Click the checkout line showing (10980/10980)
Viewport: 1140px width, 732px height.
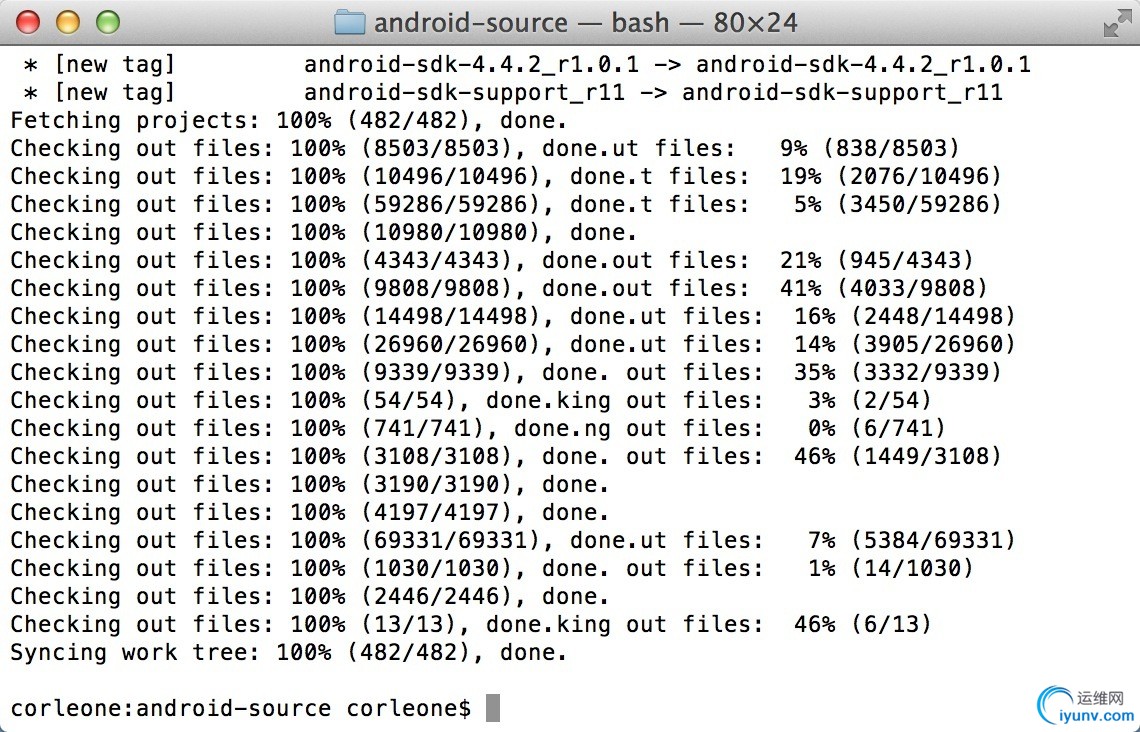[323, 233]
